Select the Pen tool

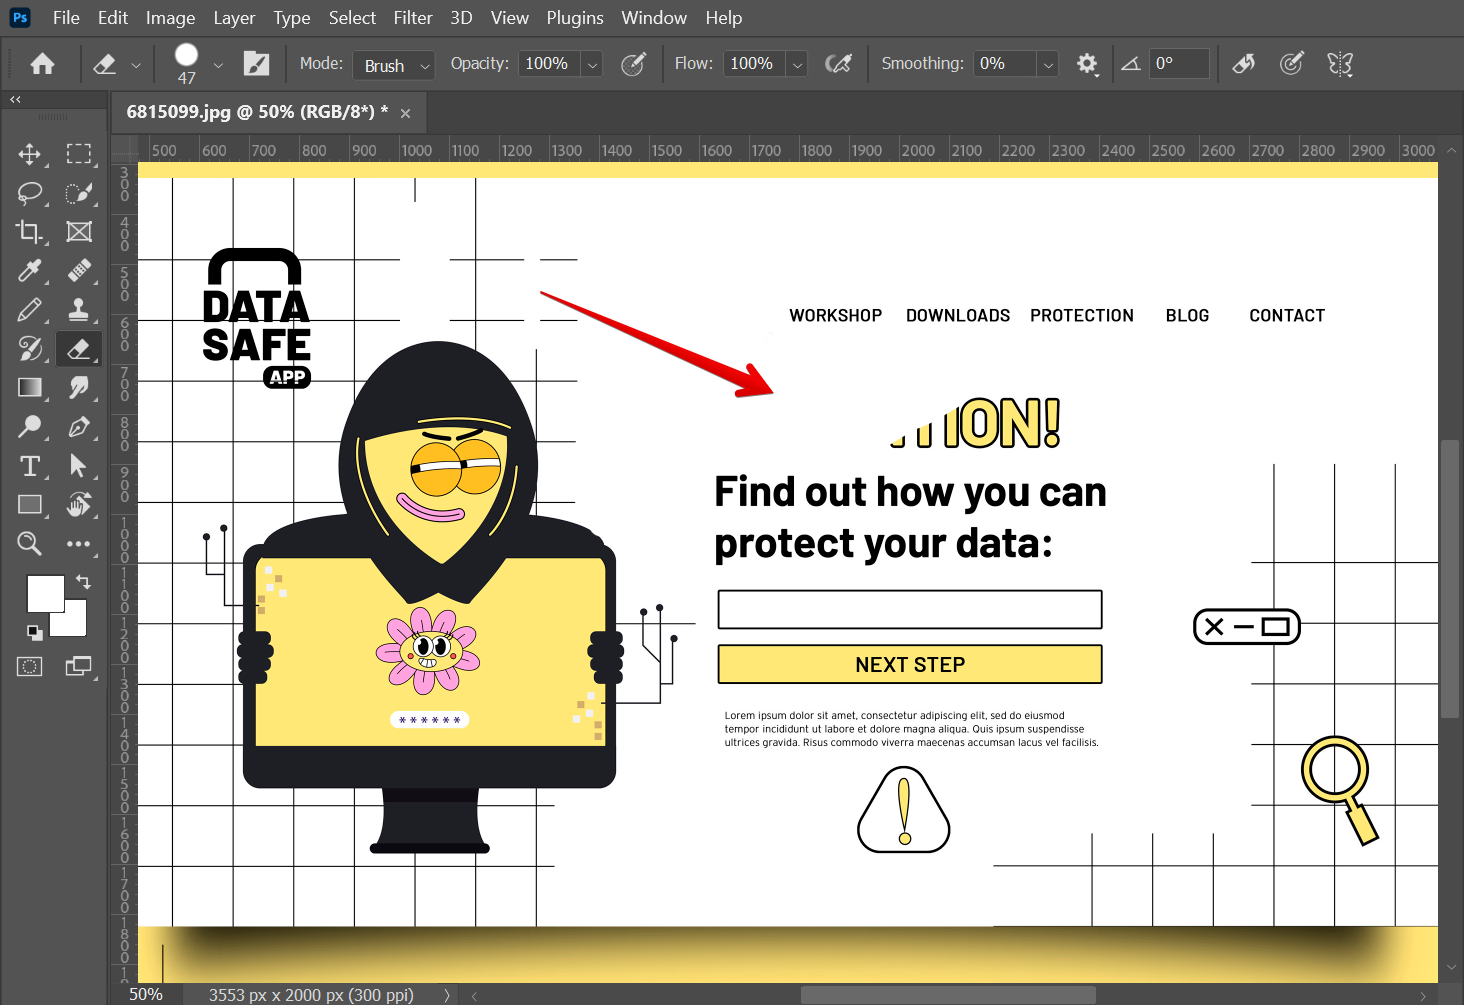pos(79,427)
